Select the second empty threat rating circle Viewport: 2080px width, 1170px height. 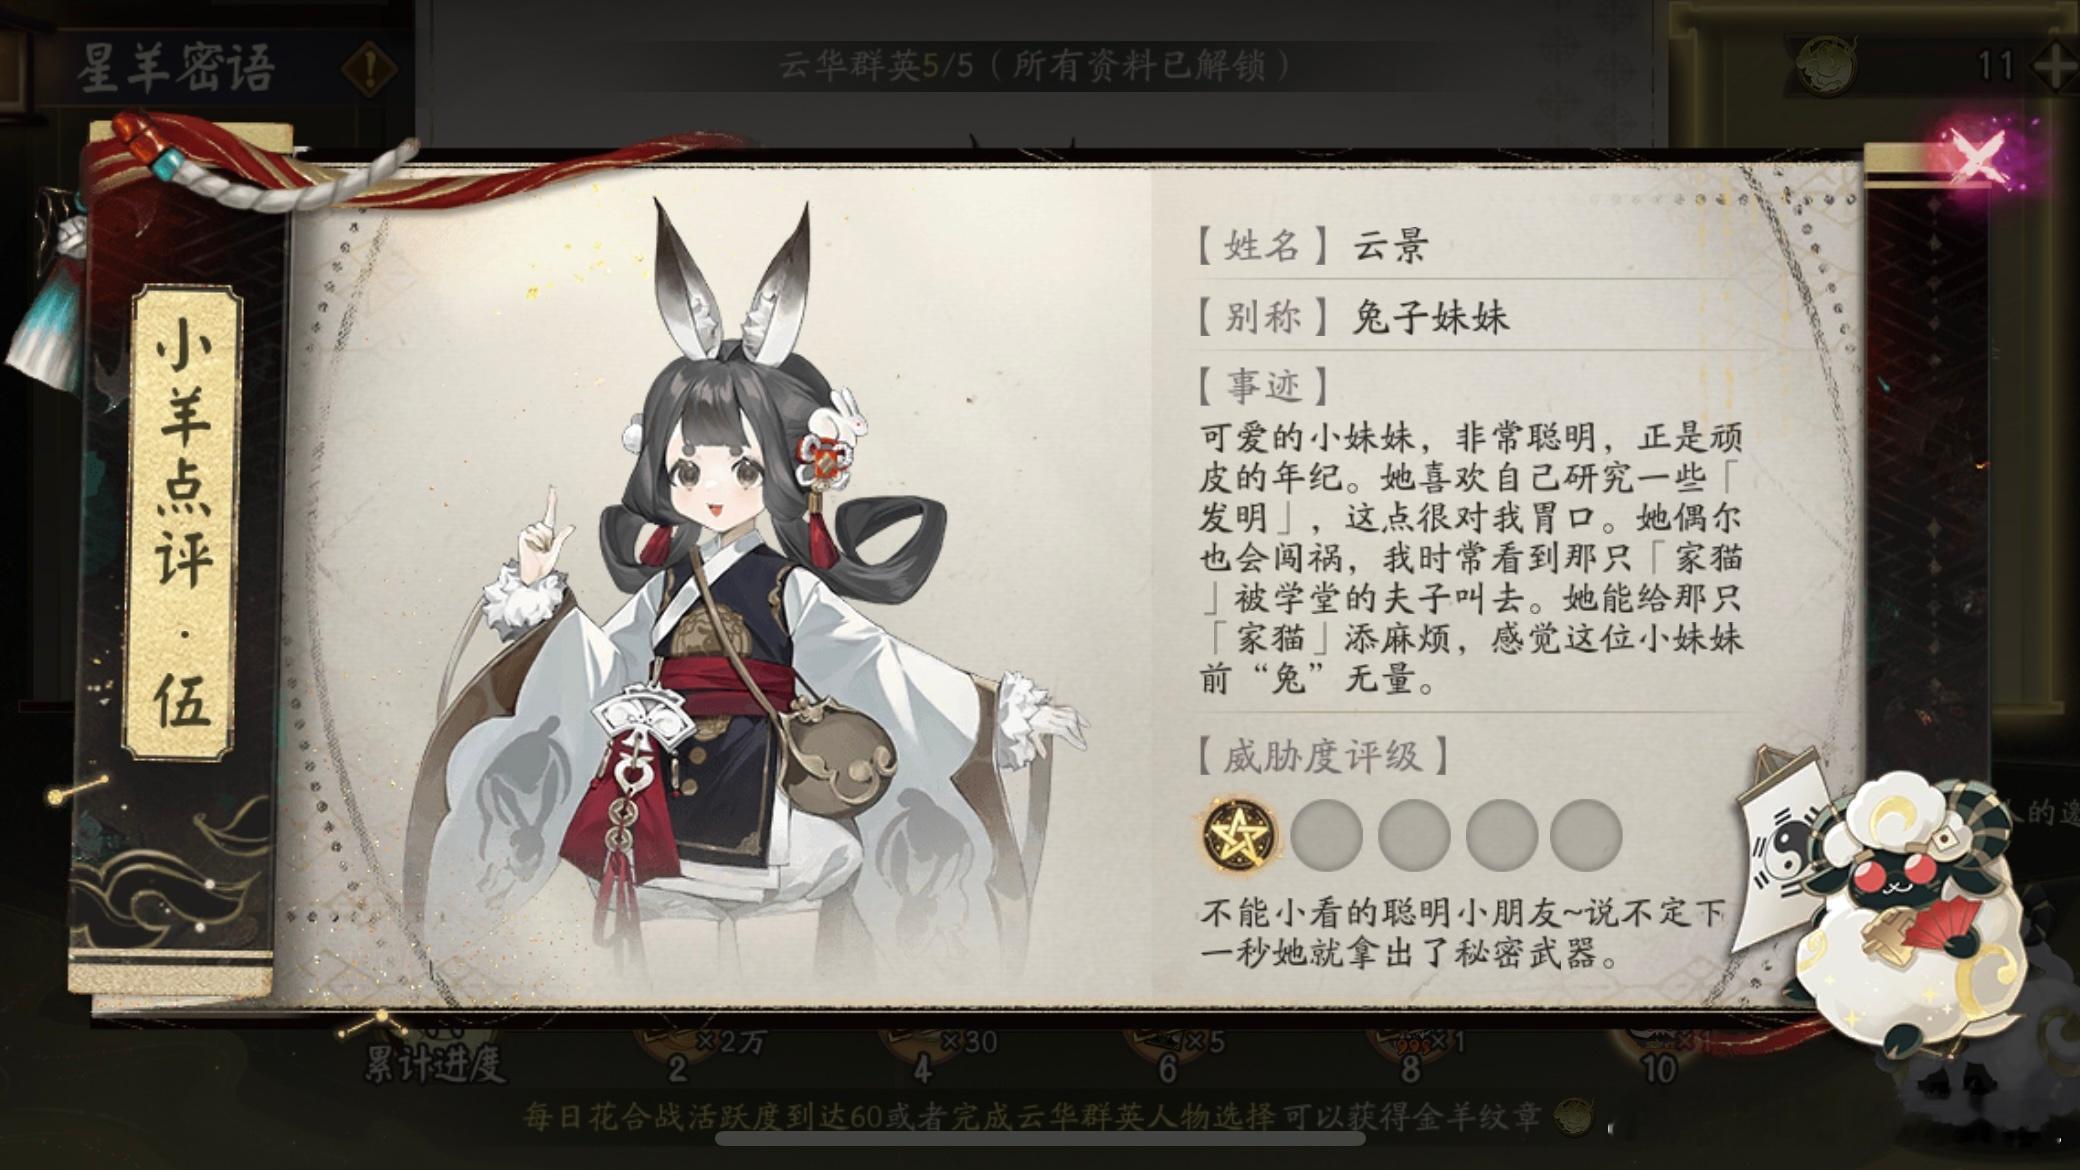[x=1326, y=835]
